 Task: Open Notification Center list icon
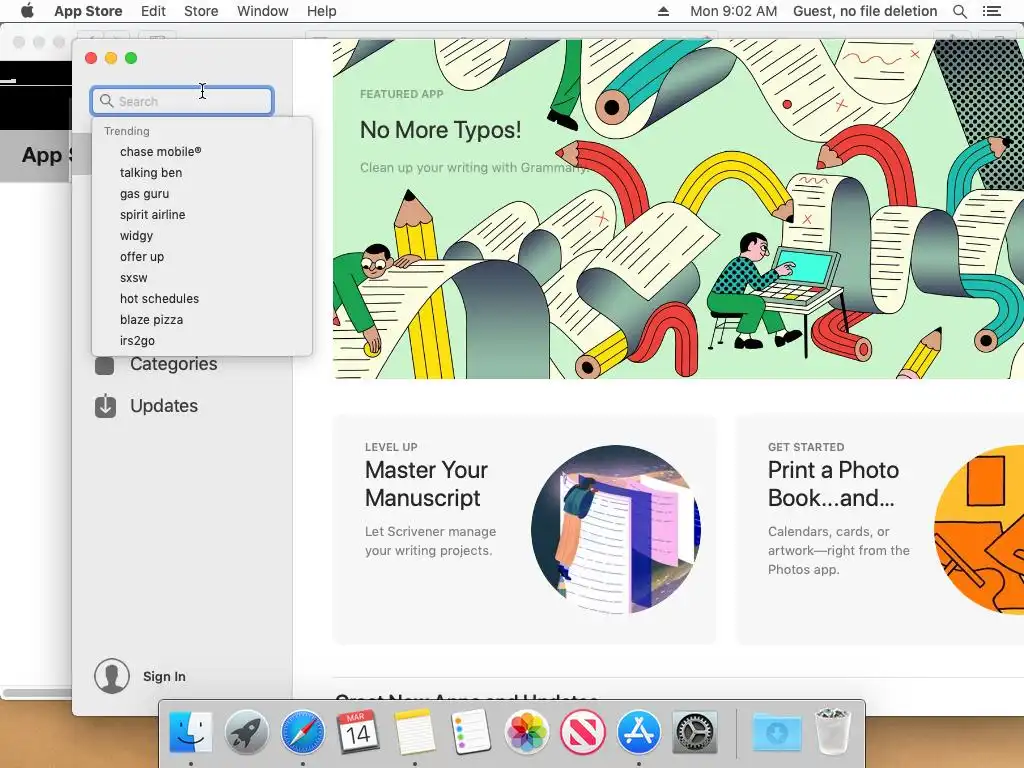pos(991,11)
